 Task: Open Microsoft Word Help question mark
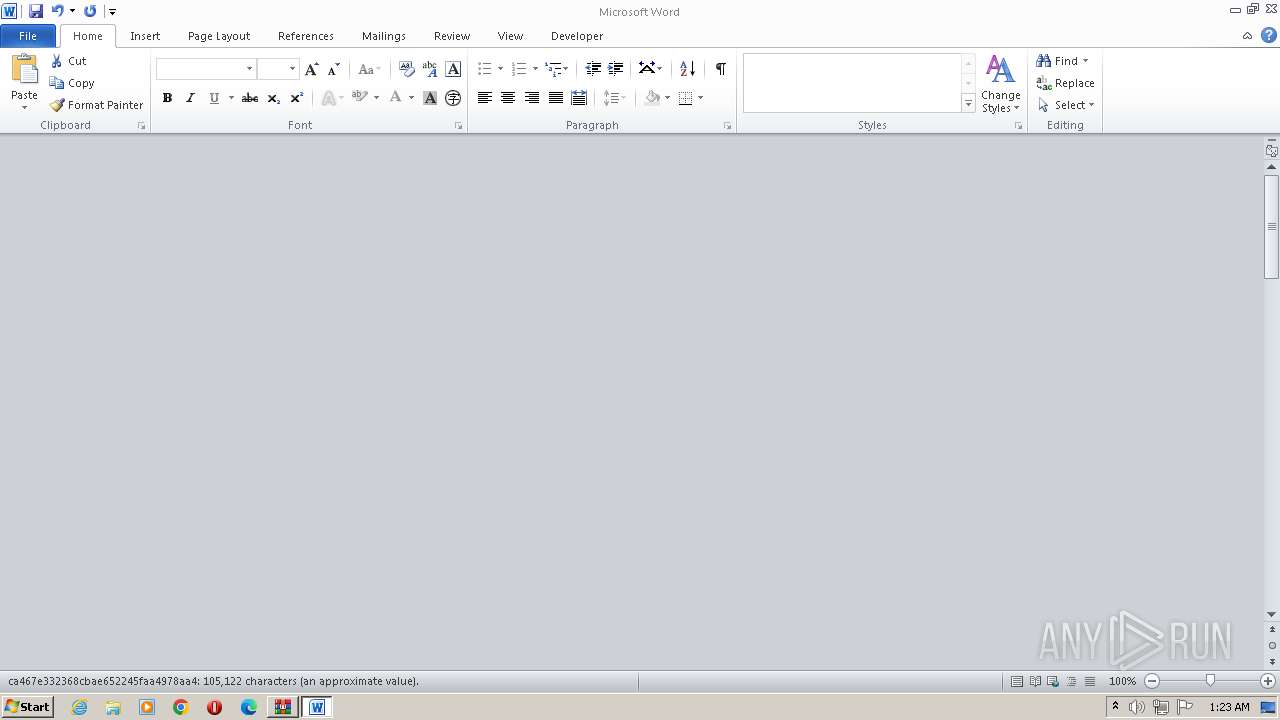[x=1268, y=35]
